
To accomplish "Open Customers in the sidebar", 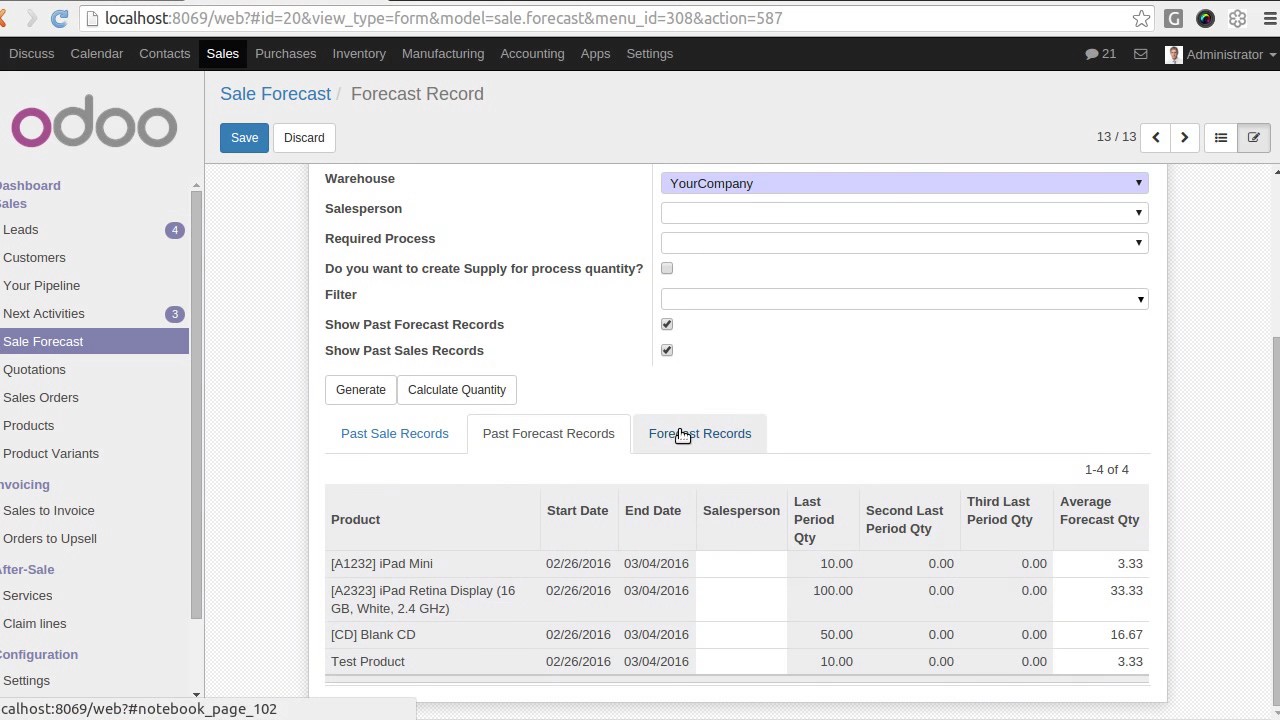I will pos(34,258).
